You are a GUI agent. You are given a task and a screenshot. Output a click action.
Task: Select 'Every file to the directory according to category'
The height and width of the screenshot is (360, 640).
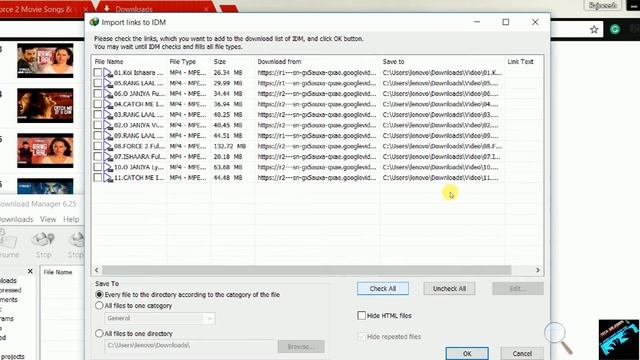[x=99, y=294]
